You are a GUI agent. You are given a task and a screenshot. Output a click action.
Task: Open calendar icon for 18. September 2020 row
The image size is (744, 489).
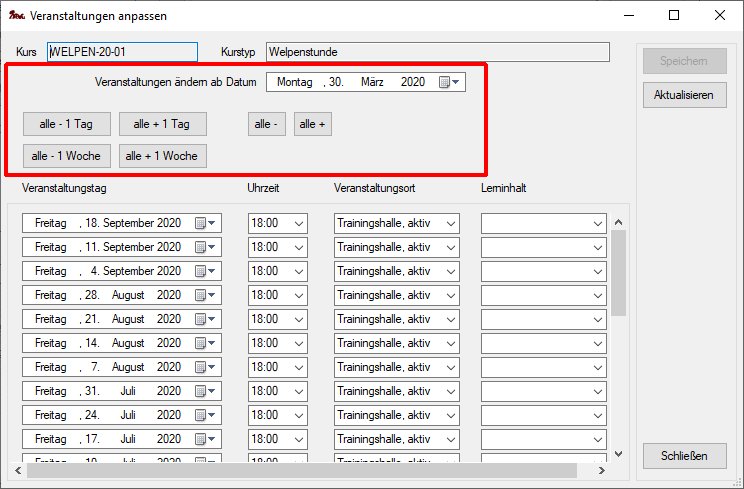tap(205, 223)
